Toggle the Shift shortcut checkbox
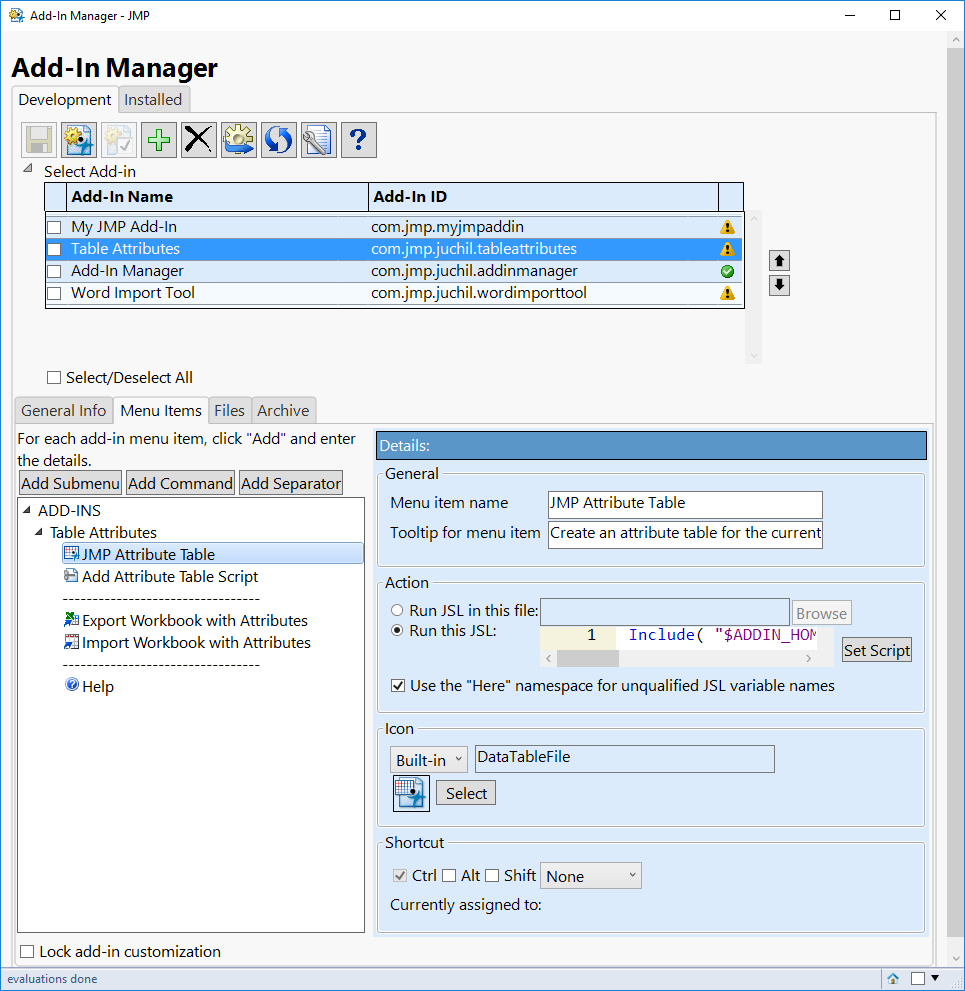Image resolution: width=965 pixels, height=991 pixels. [492, 876]
